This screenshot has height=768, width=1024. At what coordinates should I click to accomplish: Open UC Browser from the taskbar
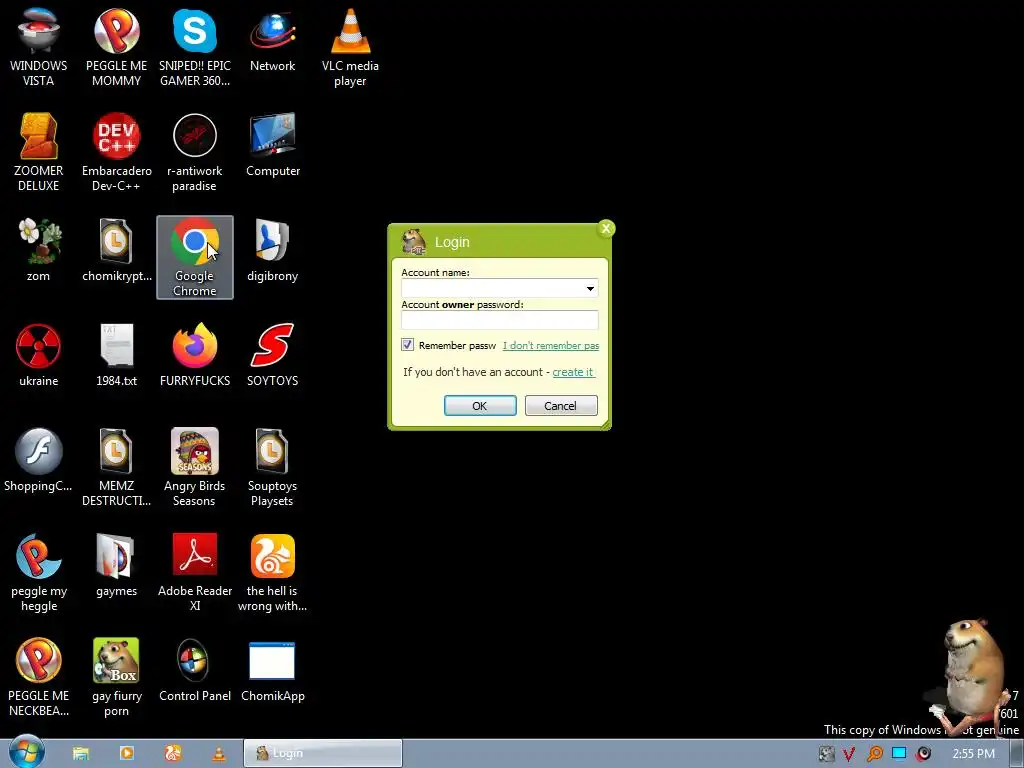click(173, 754)
